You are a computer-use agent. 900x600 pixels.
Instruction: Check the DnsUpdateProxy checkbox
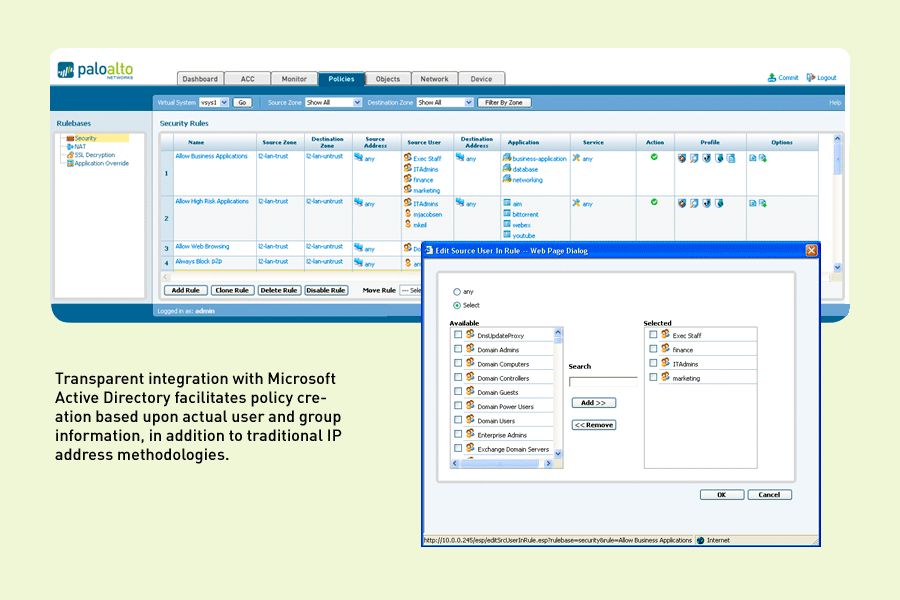pyautogui.click(x=458, y=335)
